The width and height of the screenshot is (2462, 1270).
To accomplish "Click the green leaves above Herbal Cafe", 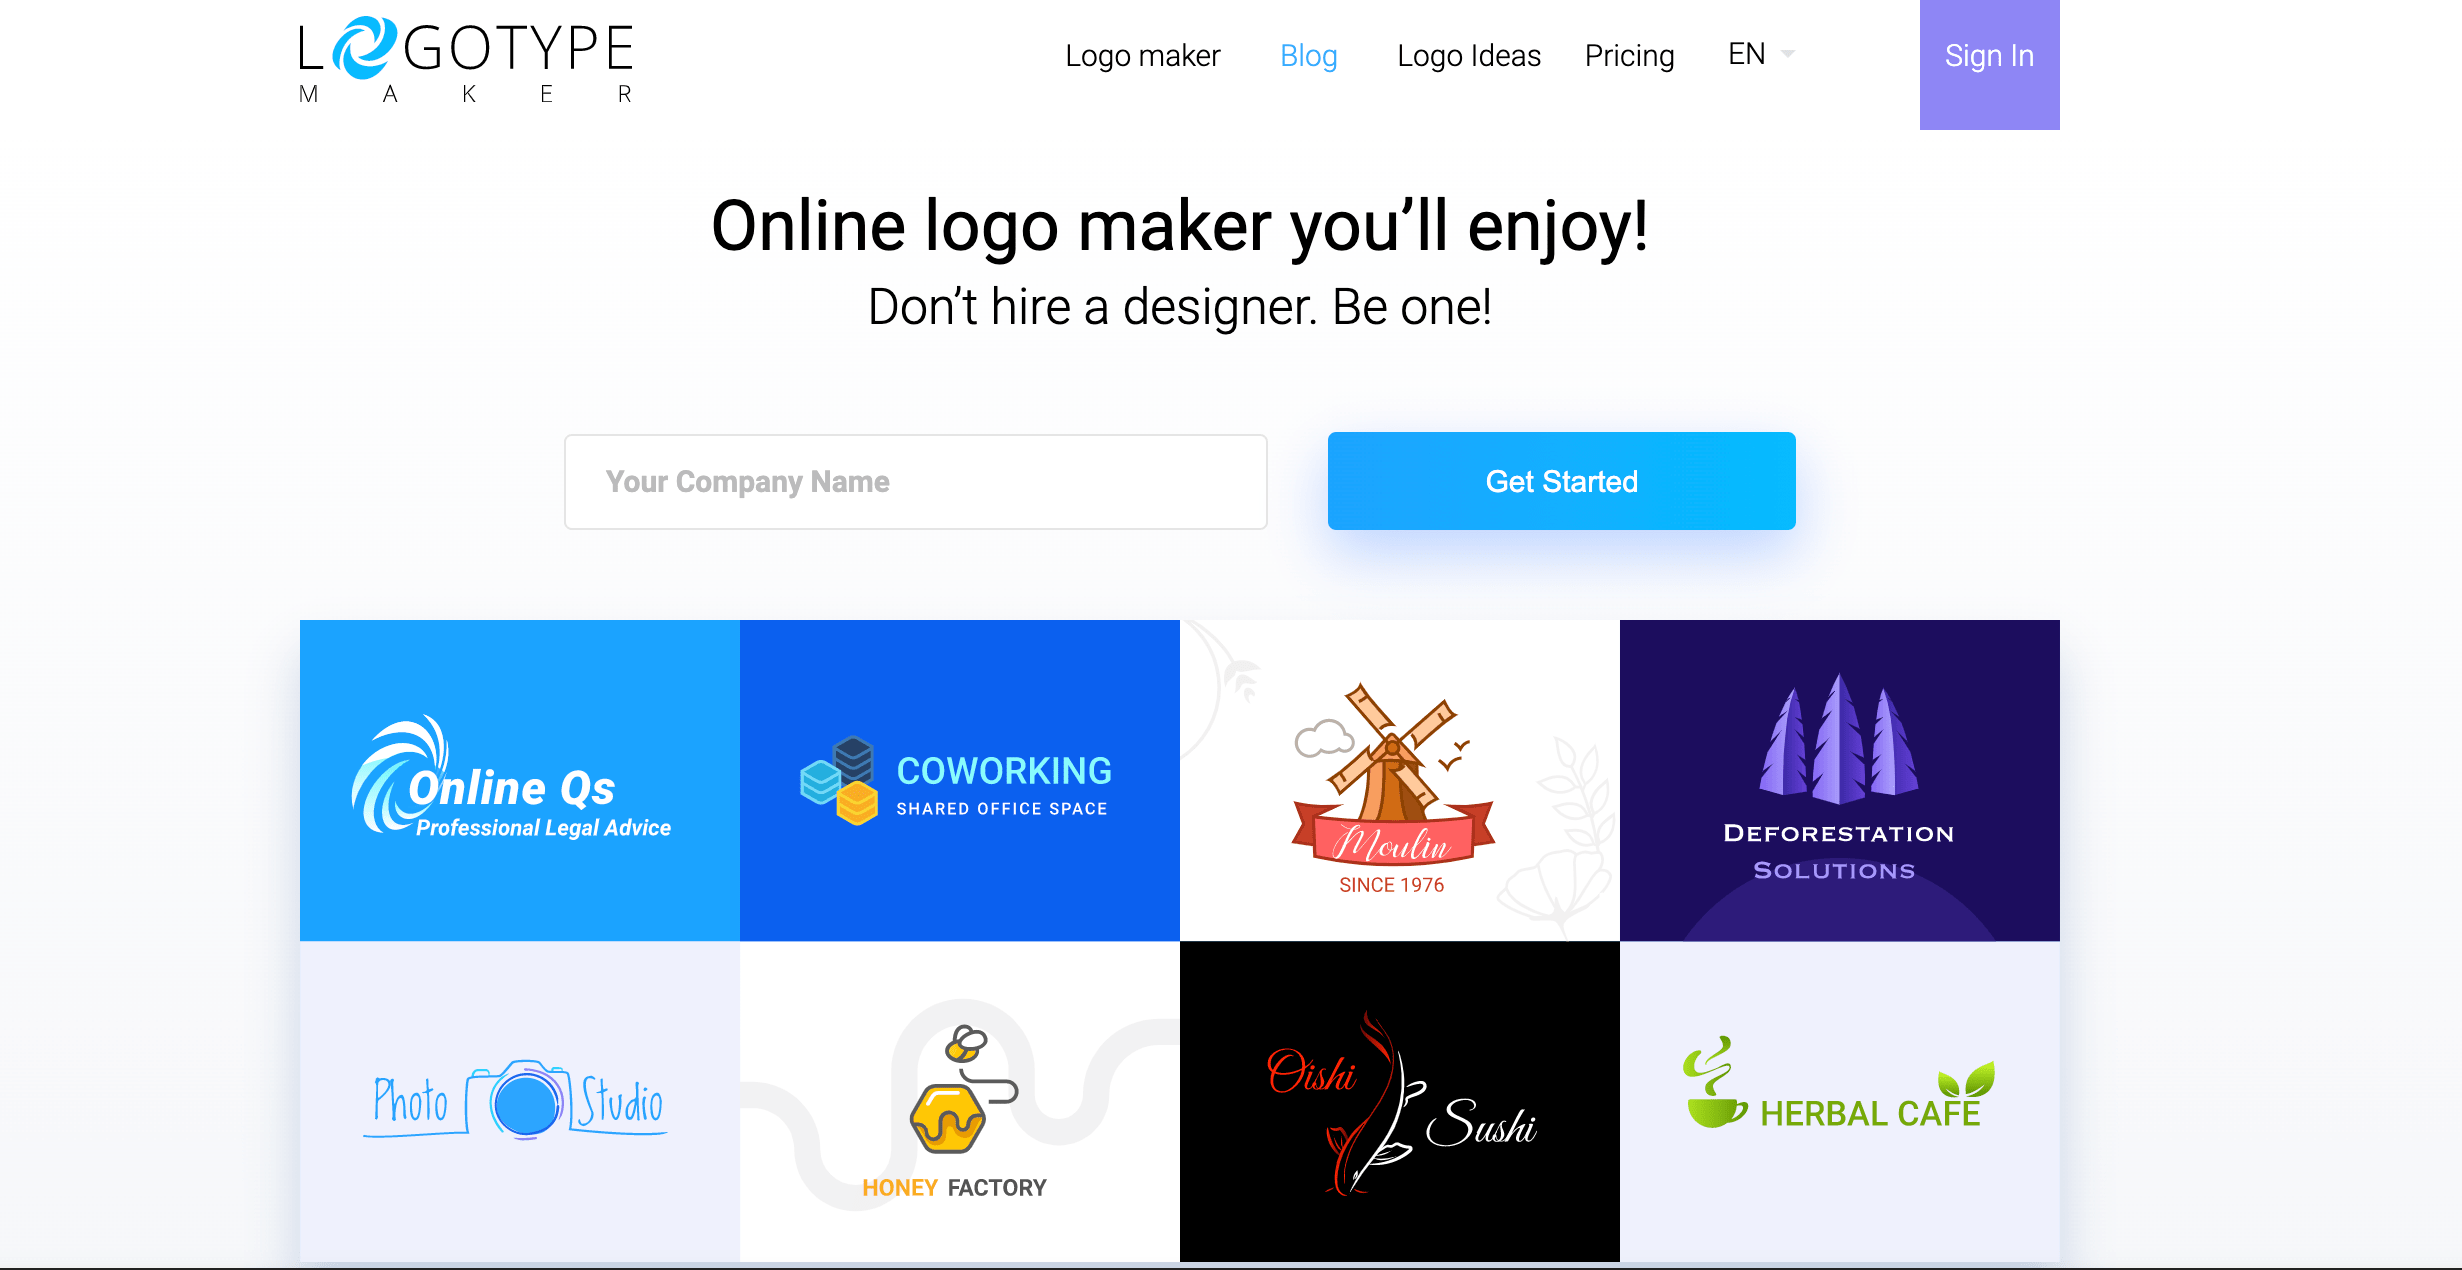I will [x=1966, y=1080].
